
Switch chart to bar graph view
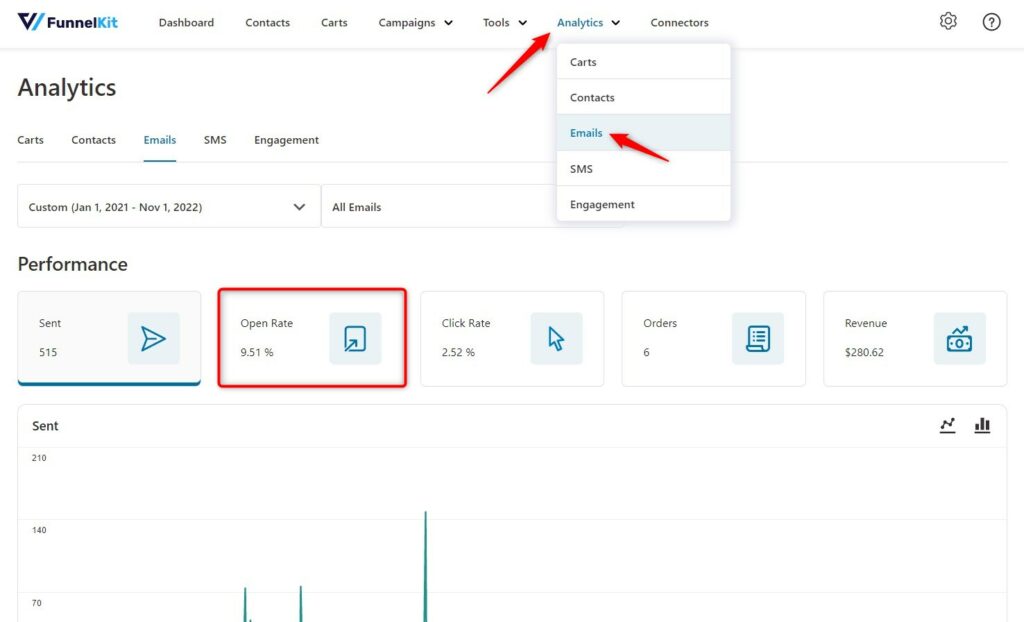(982, 425)
